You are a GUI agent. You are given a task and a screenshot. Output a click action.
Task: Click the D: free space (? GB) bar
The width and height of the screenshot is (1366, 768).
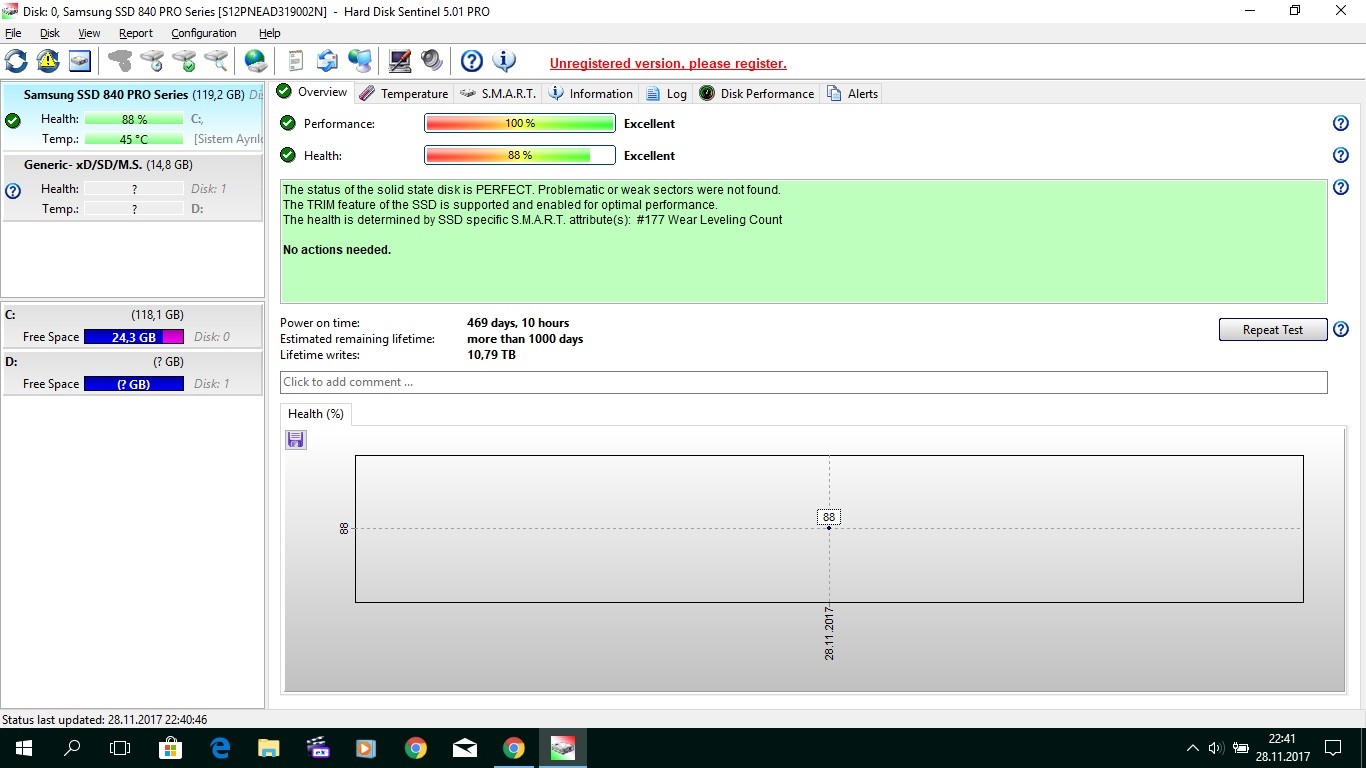(x=134, y=384)
